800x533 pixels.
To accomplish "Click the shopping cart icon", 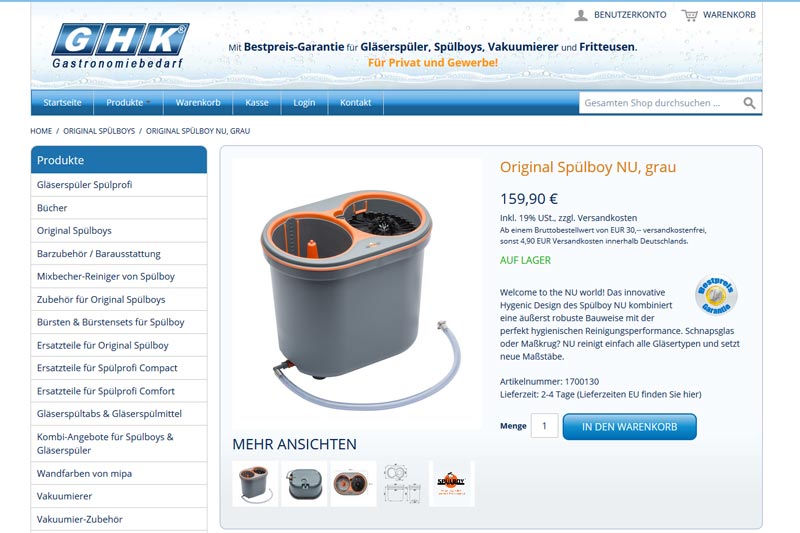I will tap(689, 15).
